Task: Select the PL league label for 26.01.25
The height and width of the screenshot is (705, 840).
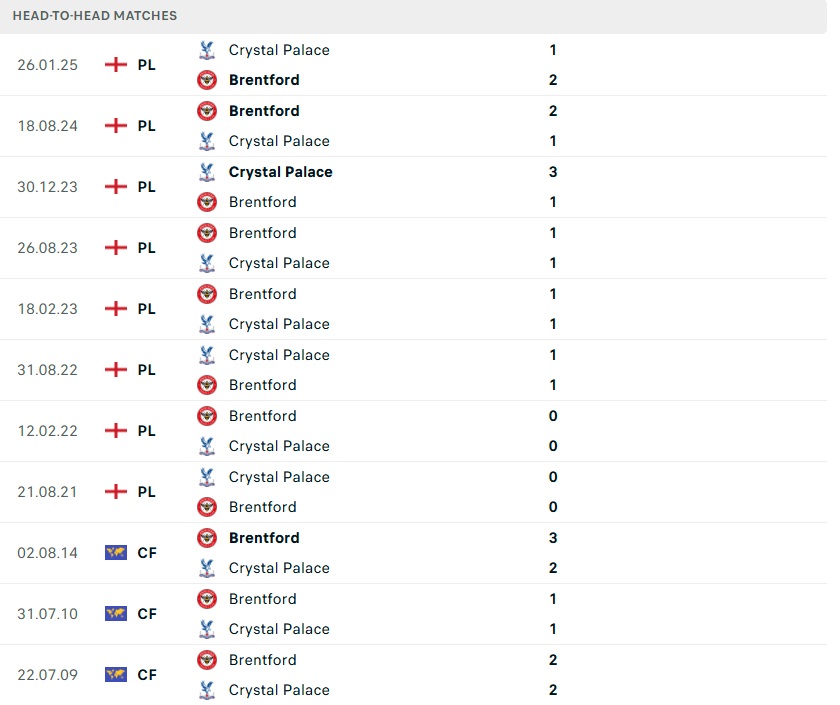Action: pos(147,65)
